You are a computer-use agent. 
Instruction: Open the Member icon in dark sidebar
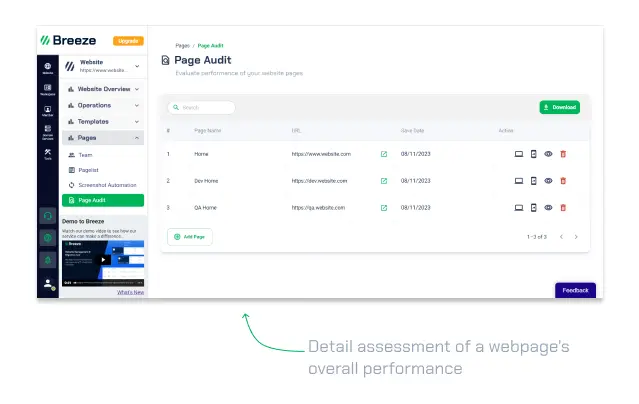click(48, 111)
